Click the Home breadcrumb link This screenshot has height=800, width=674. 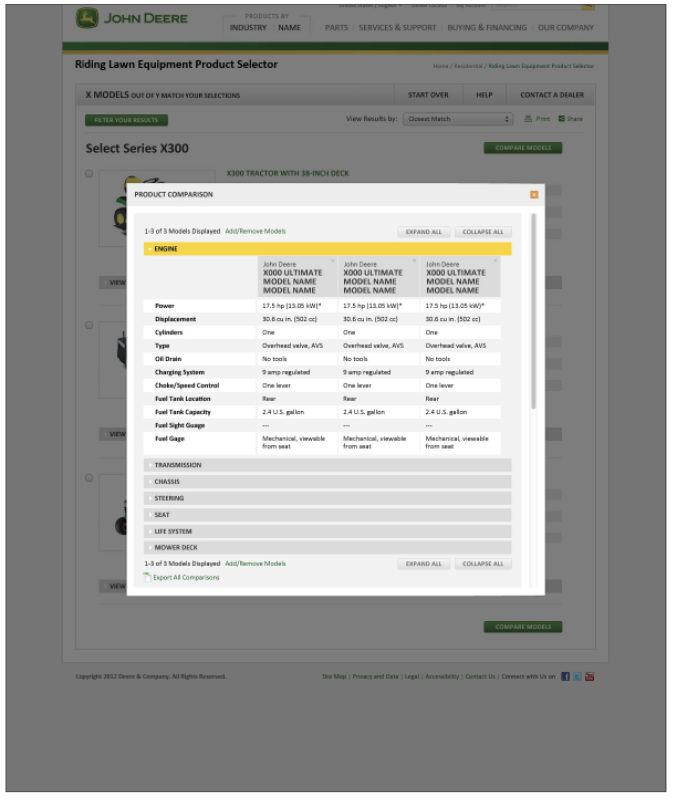tap(440, 66)
